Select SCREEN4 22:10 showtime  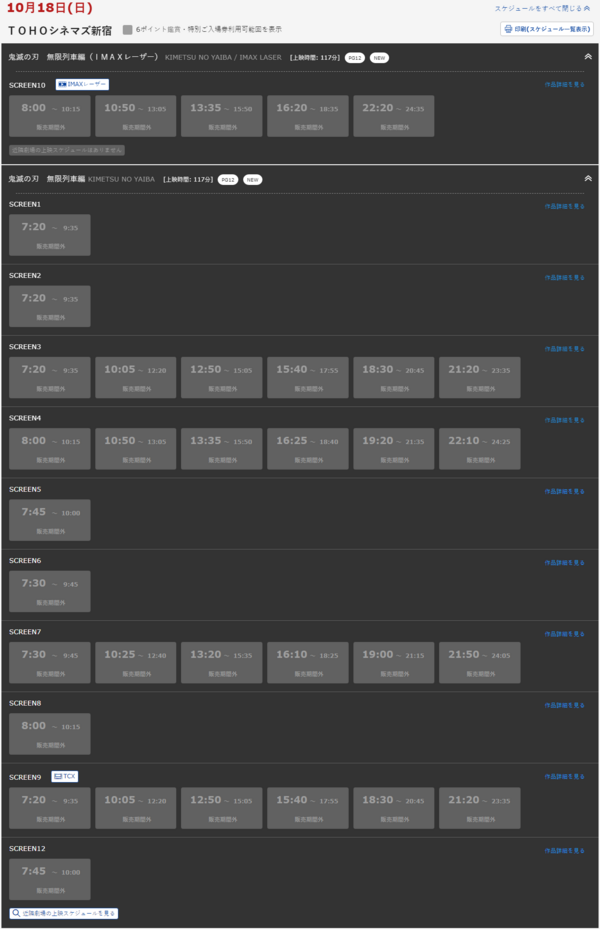[x=480, y=449]
